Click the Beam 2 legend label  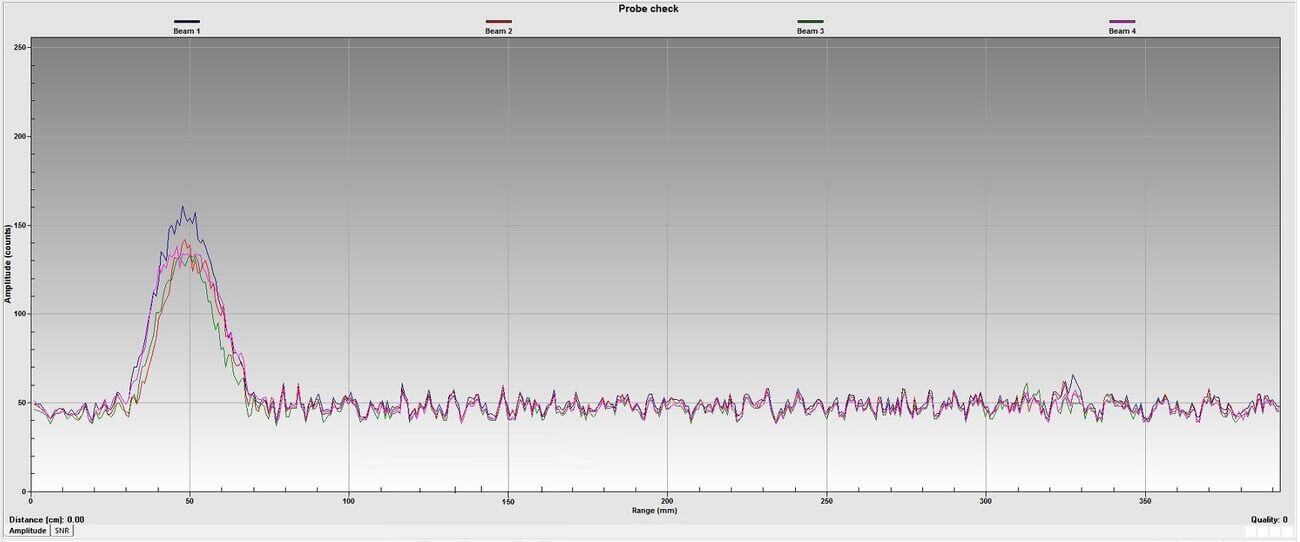499,31
